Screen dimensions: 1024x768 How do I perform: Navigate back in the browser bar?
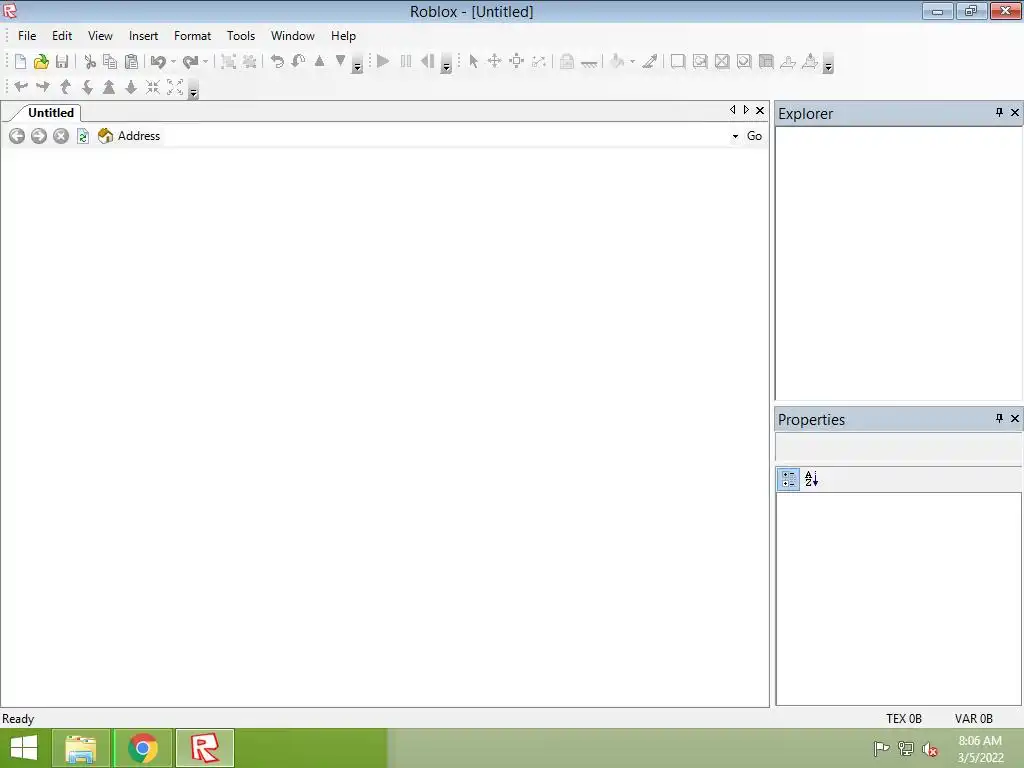tap(17, 136)
